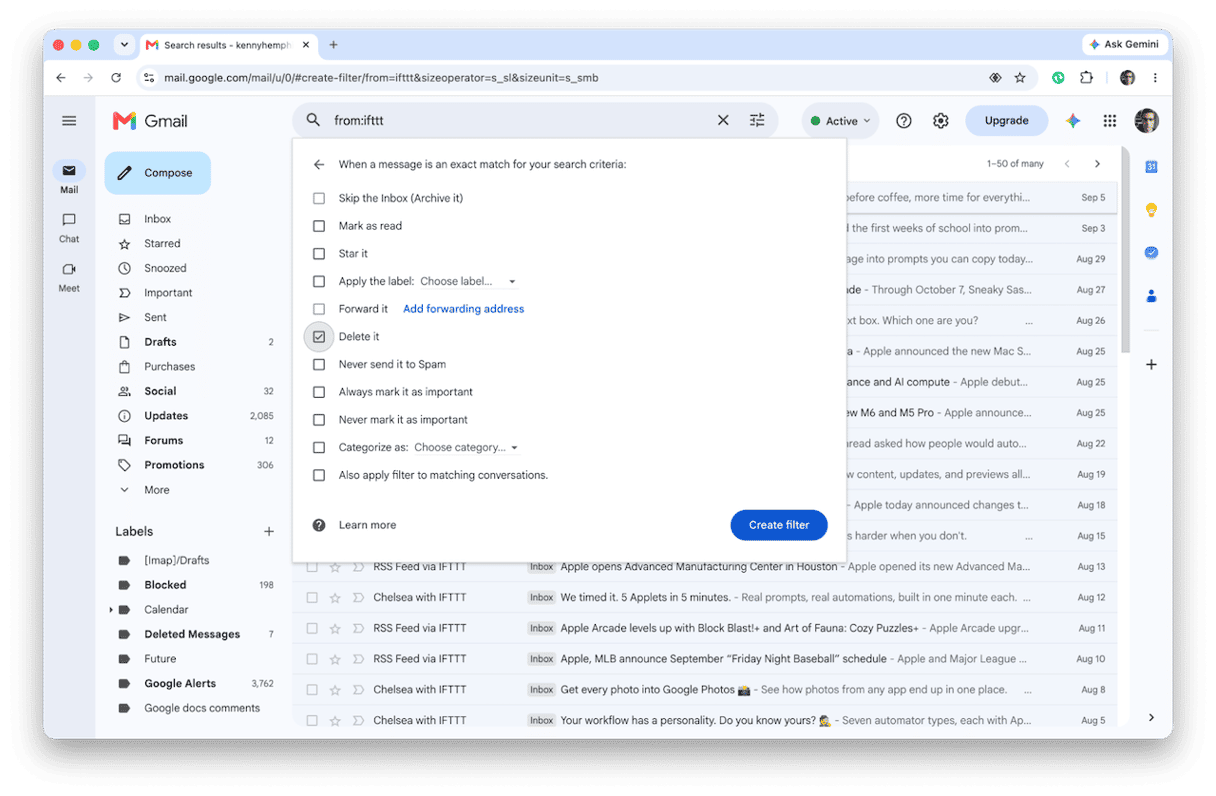Open Google Tasks in side panel
Image resolution: width=1216 pixels, height=796 pixels.
(1151, 253)
